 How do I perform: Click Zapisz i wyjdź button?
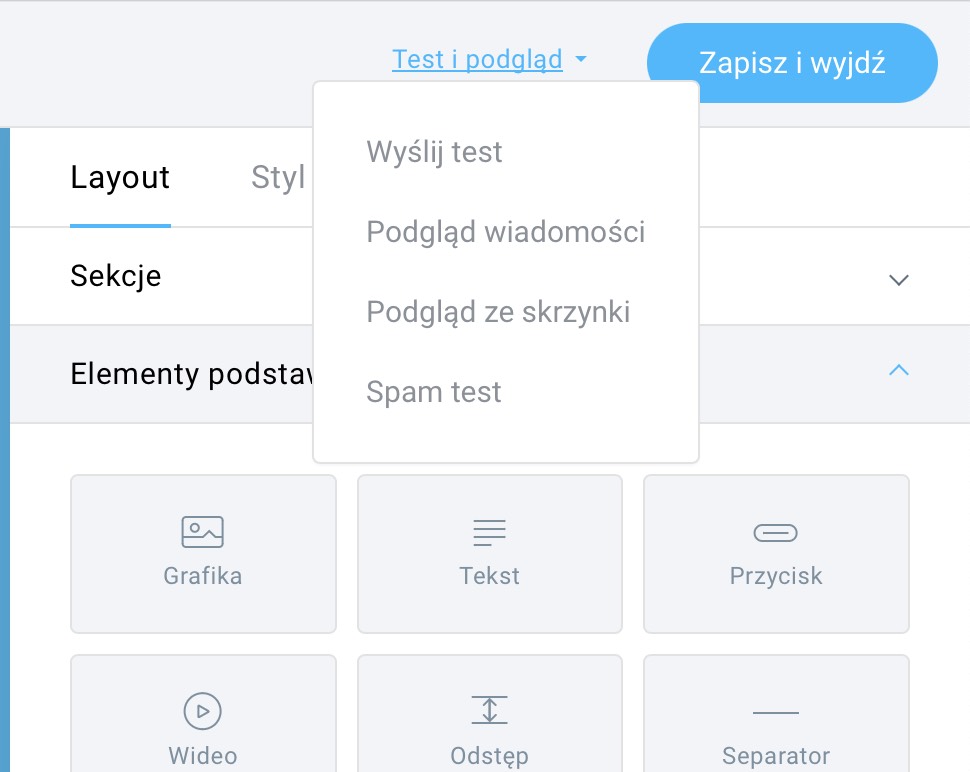pos(792,63)
